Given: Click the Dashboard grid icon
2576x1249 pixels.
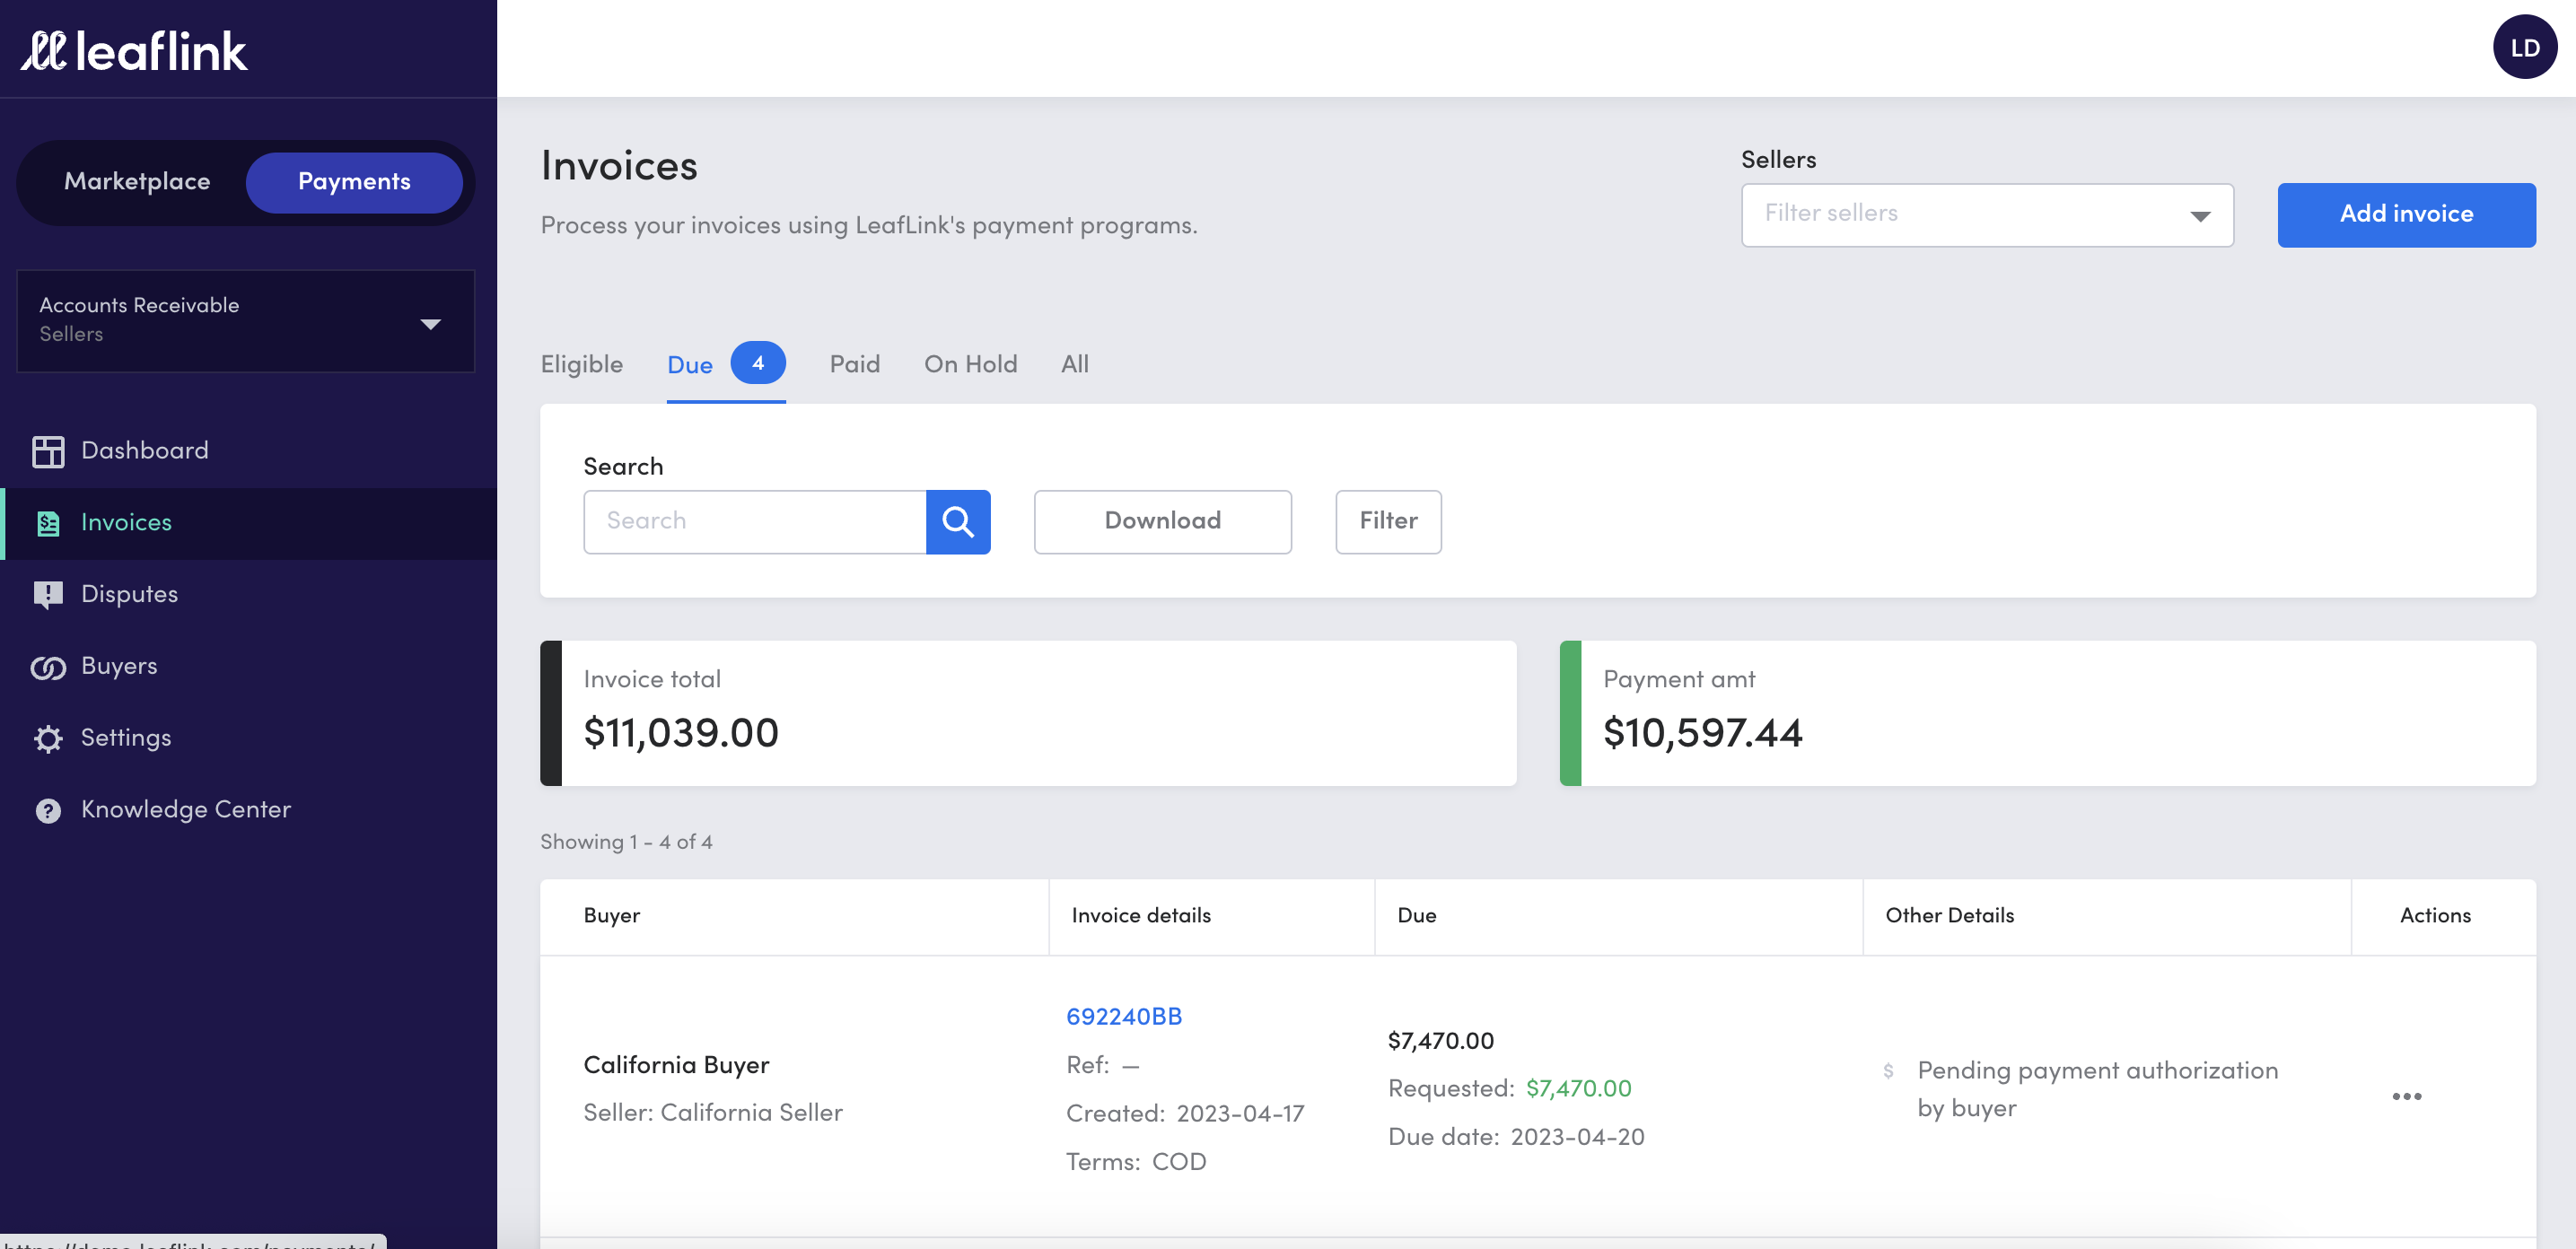Looking at the screenshot, I should [47, 452].
